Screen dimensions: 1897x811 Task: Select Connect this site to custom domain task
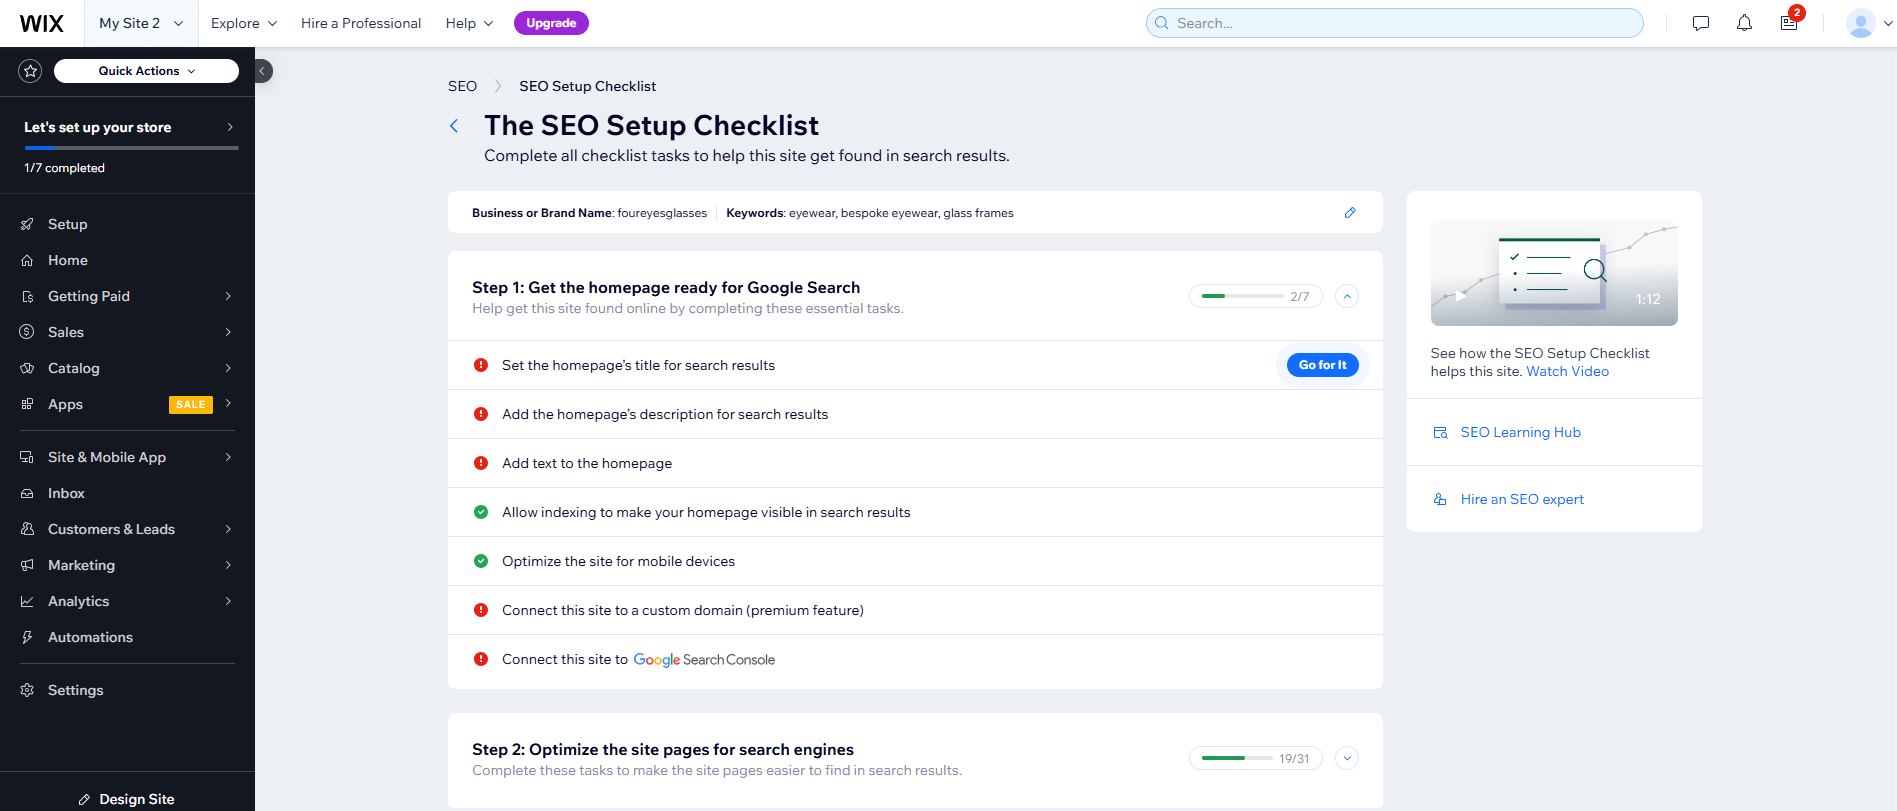(915, 610)
